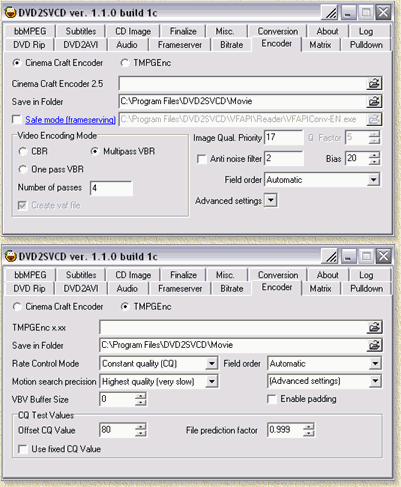Browse for Cinema Craft Encoder 2.5 executable
This screenshot has height=487, width=401.
coord(374,83)
